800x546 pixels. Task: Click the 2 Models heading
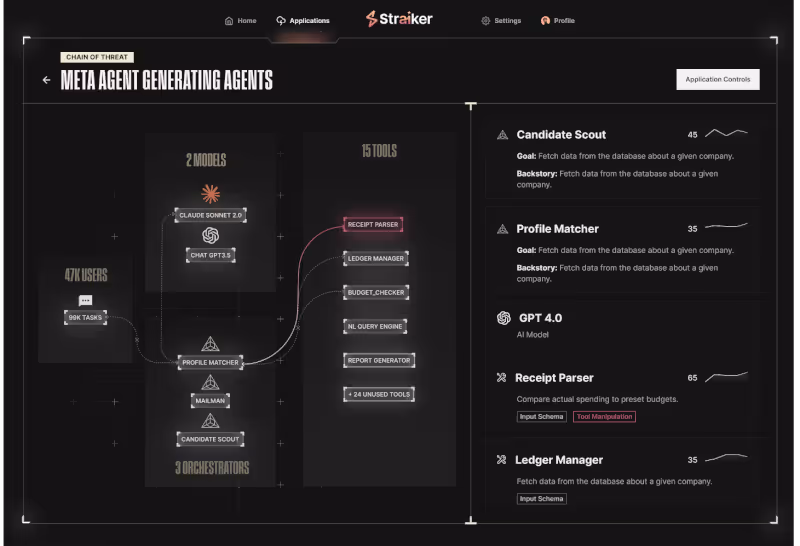click(206, 160)
